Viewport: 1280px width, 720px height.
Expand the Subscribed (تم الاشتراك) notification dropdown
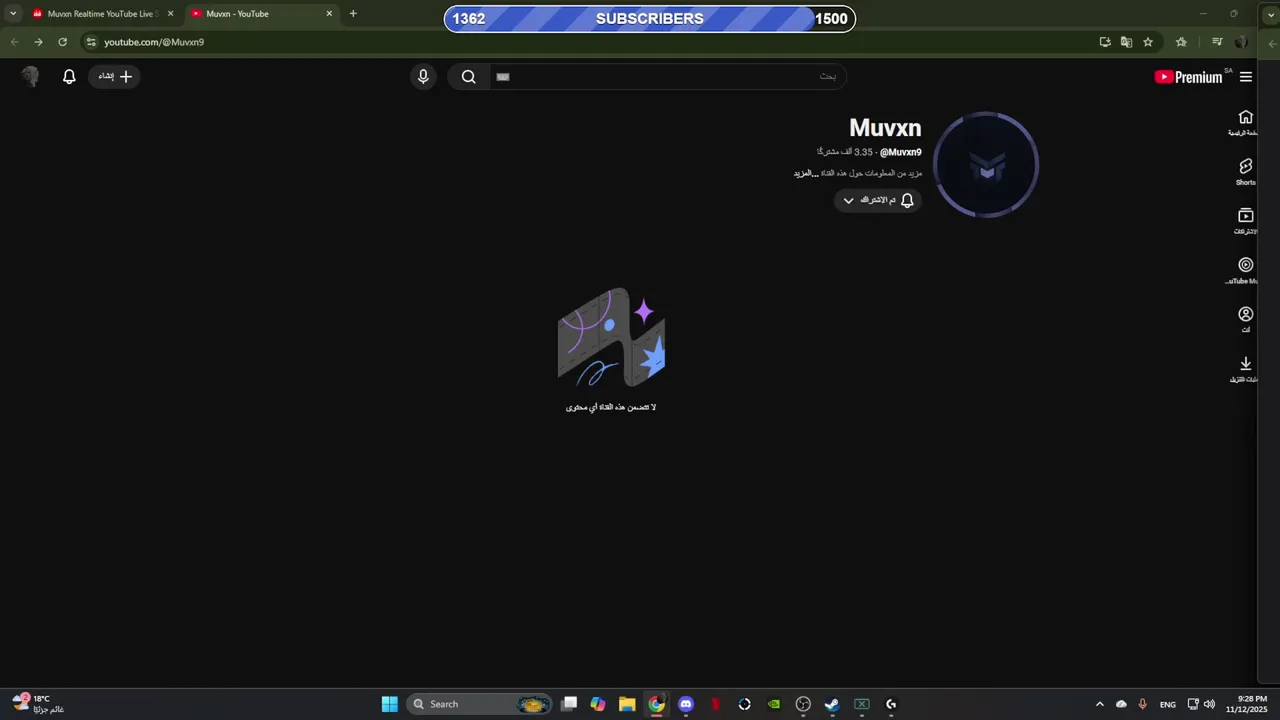[877, 200]
